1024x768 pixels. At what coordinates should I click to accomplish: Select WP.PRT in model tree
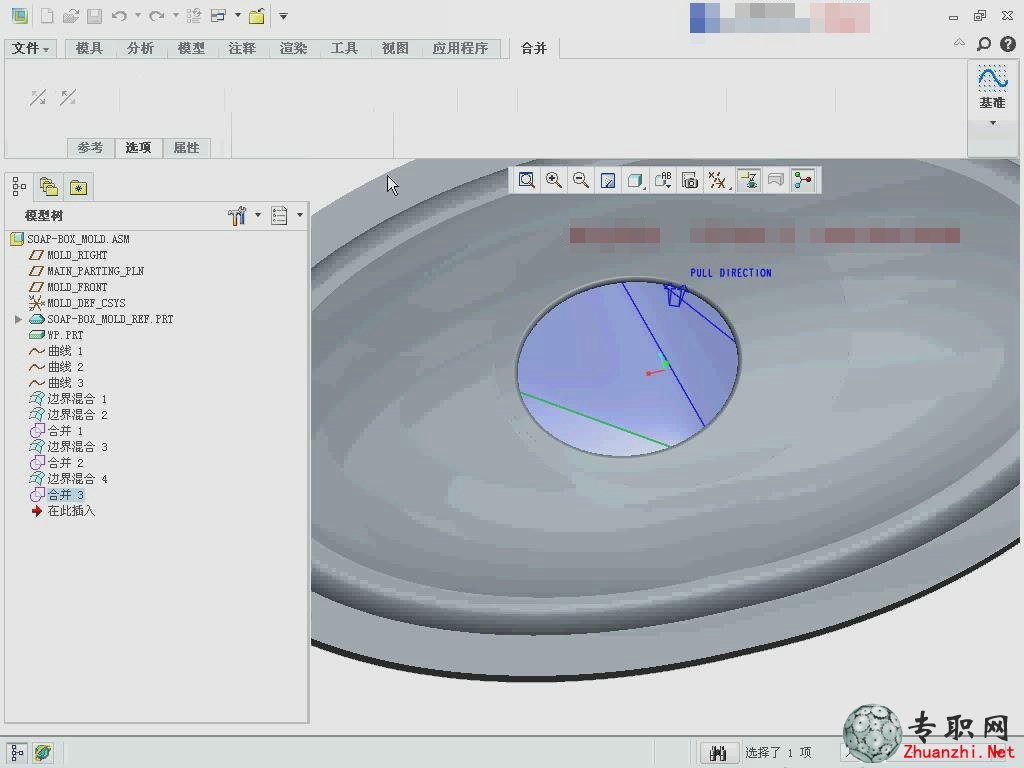pos(65,335)
